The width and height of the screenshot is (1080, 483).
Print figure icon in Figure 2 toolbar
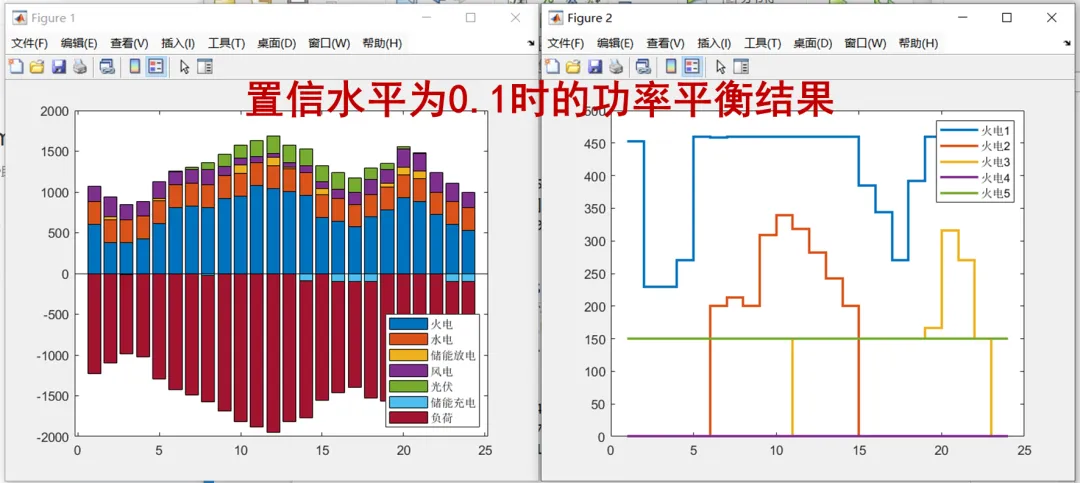[616, 67]
